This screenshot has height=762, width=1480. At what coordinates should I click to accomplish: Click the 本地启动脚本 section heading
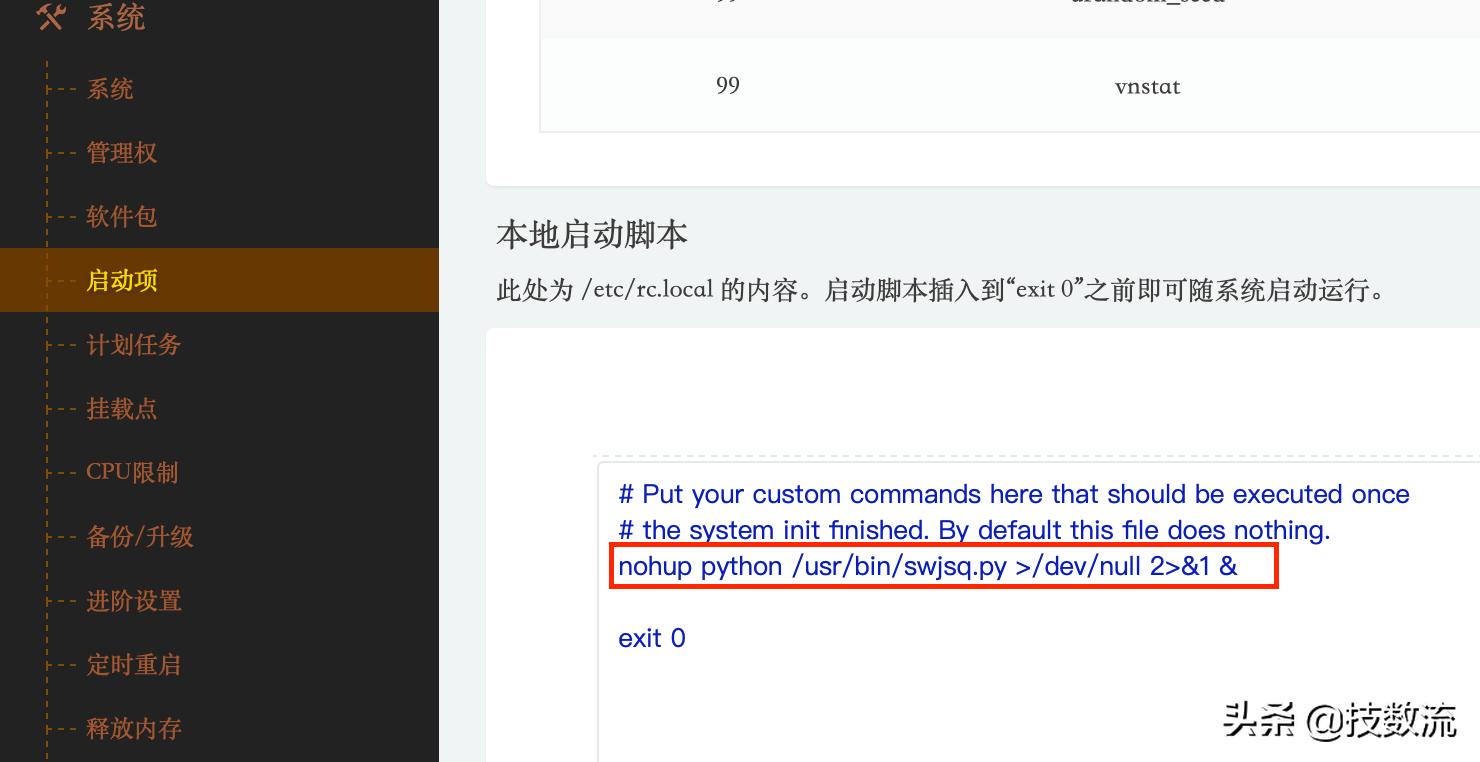click(592, 235)
